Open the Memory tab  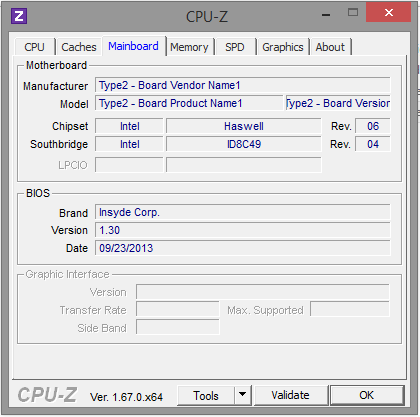pos(189,47)
